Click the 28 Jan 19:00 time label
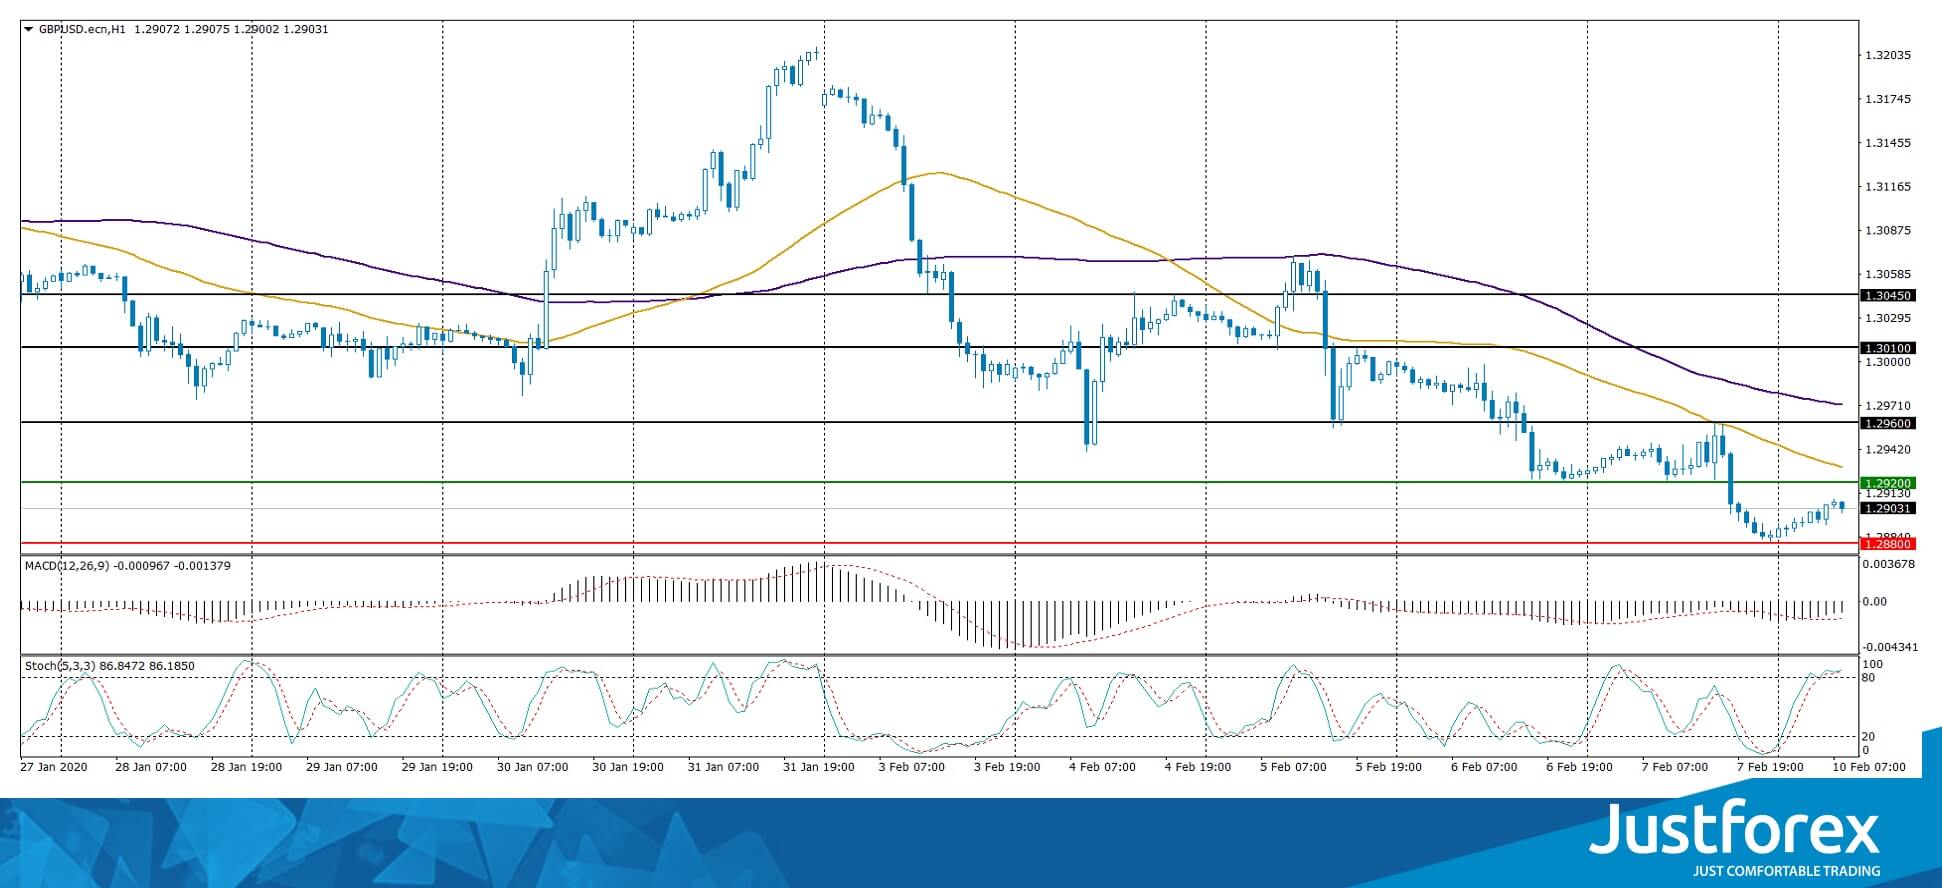 point(246,767)
